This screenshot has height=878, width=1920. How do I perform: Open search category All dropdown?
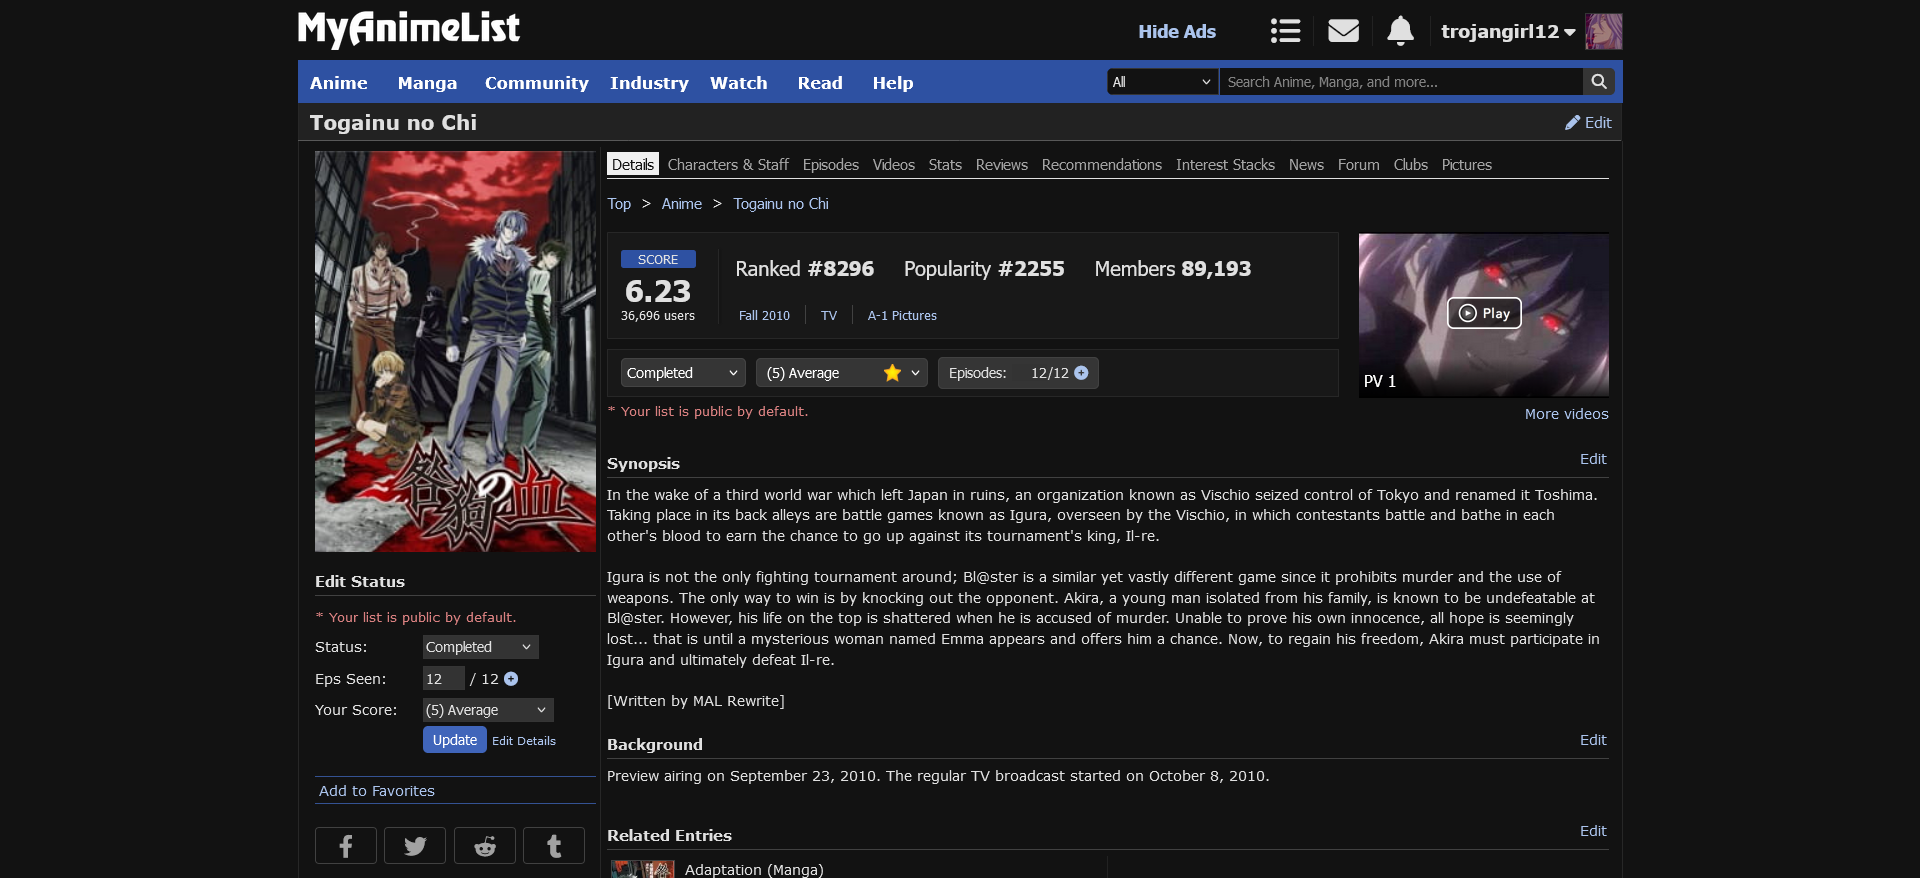pyautogui.click(x=1162, y=82)
